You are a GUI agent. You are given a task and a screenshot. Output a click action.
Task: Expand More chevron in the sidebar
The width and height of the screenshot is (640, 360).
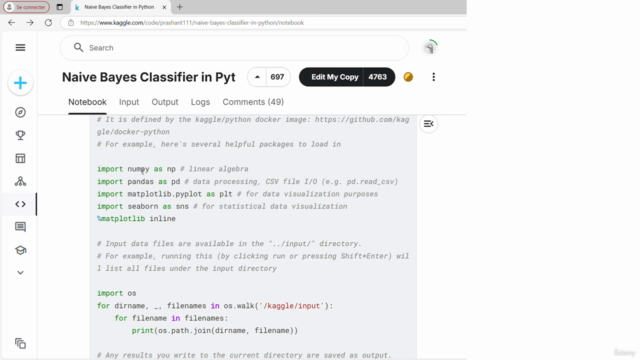[x=20, y=273]
